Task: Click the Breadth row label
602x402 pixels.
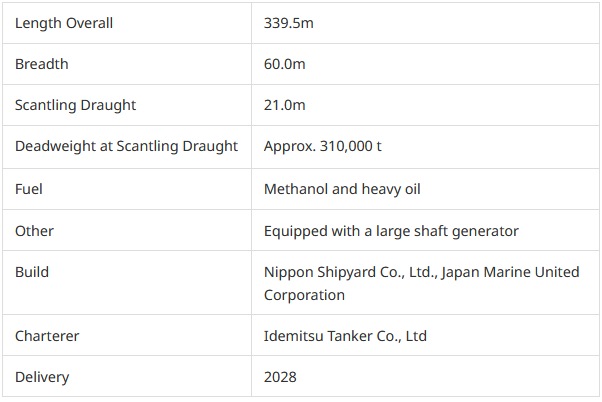Action: (x=42, y=64)
